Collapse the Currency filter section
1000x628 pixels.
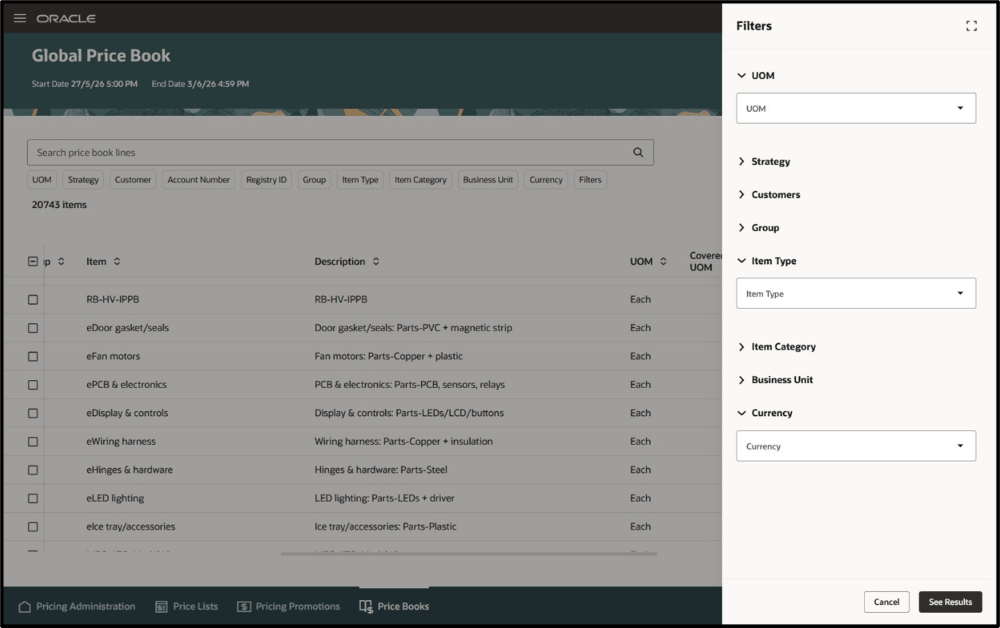[741, 413]
